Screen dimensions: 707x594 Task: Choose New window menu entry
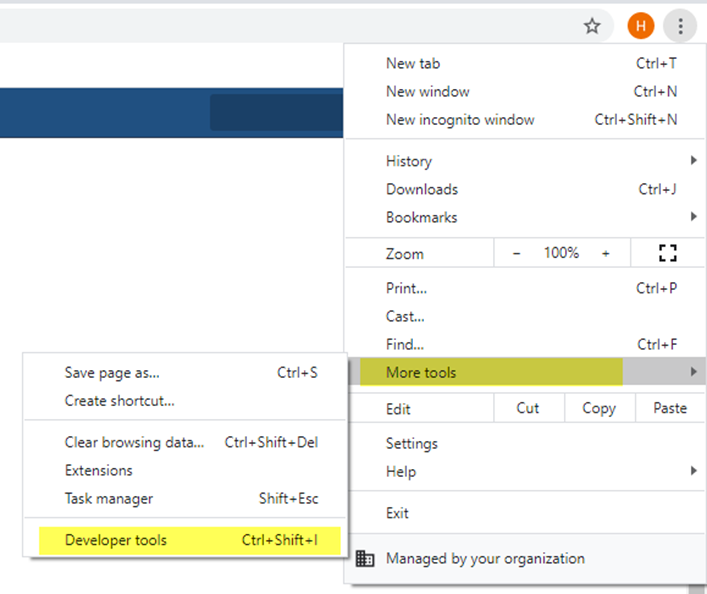(525, 92)
